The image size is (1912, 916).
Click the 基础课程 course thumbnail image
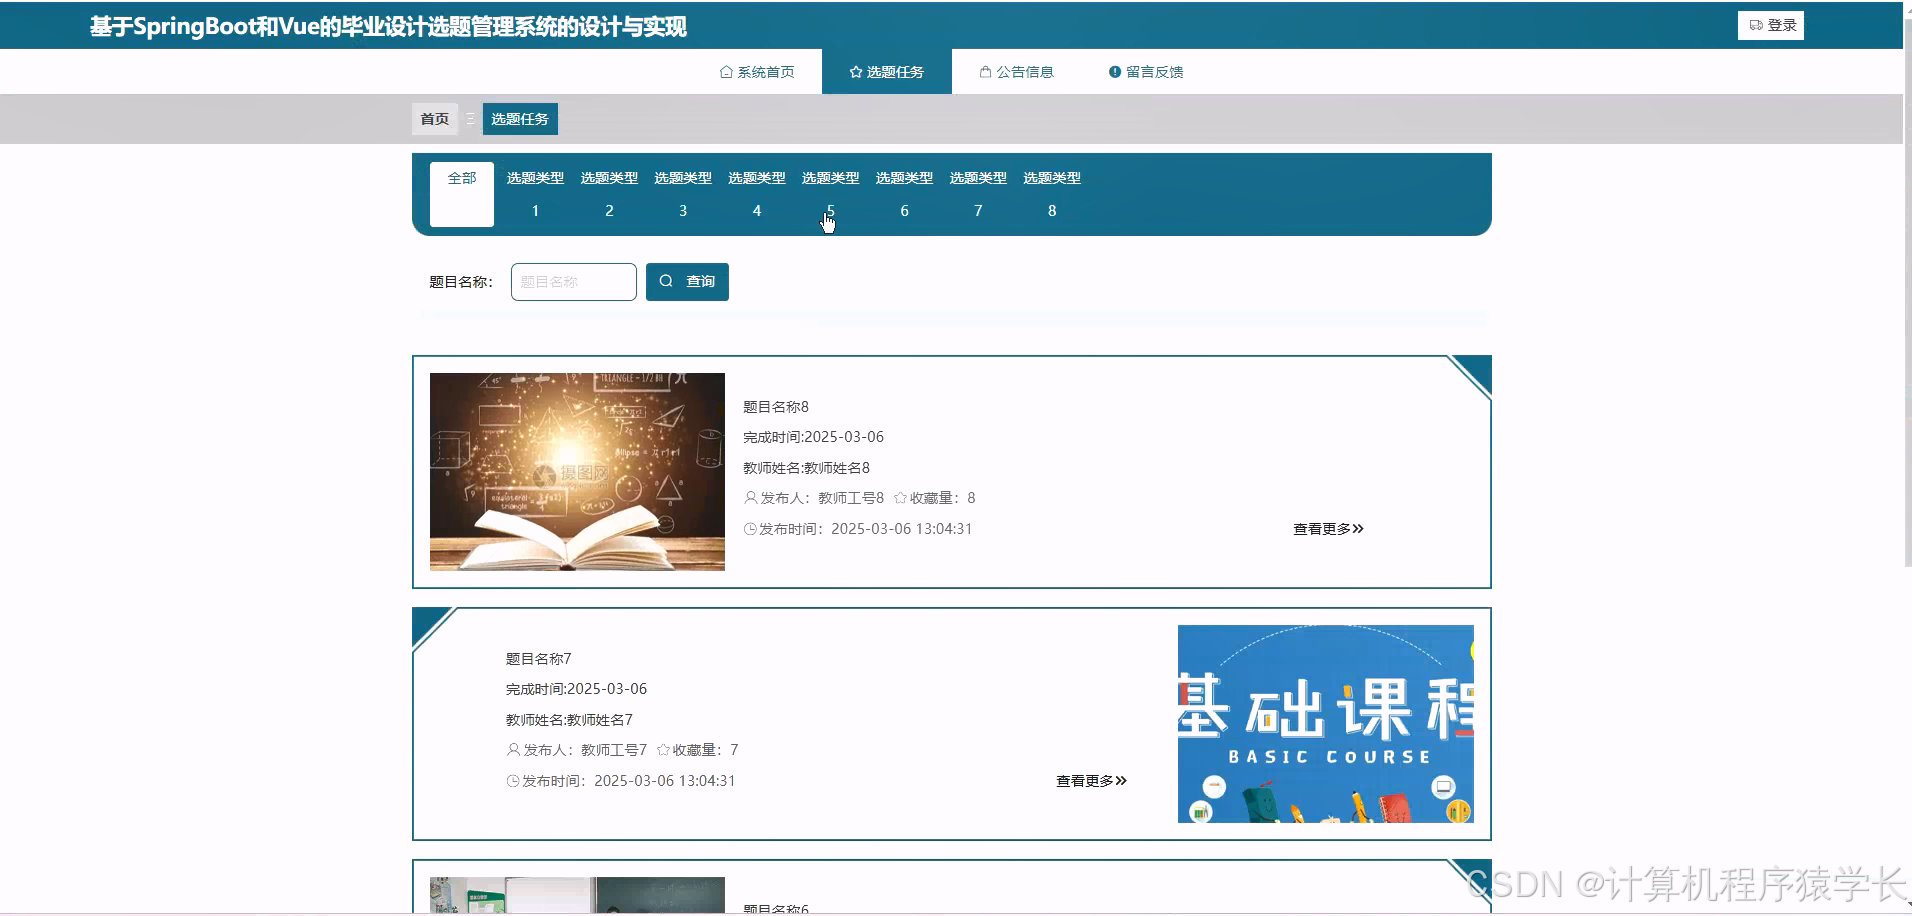(x=1324, y=723)
